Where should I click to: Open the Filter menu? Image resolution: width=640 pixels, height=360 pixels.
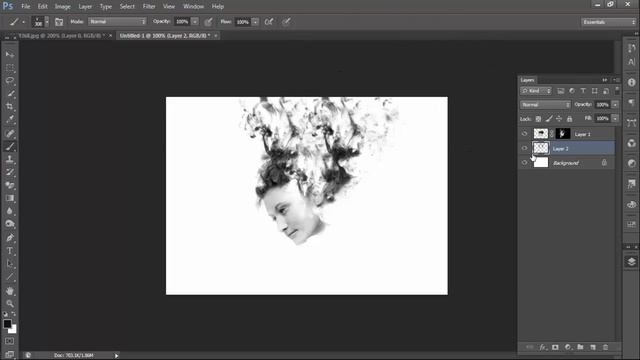pos(149,7)
